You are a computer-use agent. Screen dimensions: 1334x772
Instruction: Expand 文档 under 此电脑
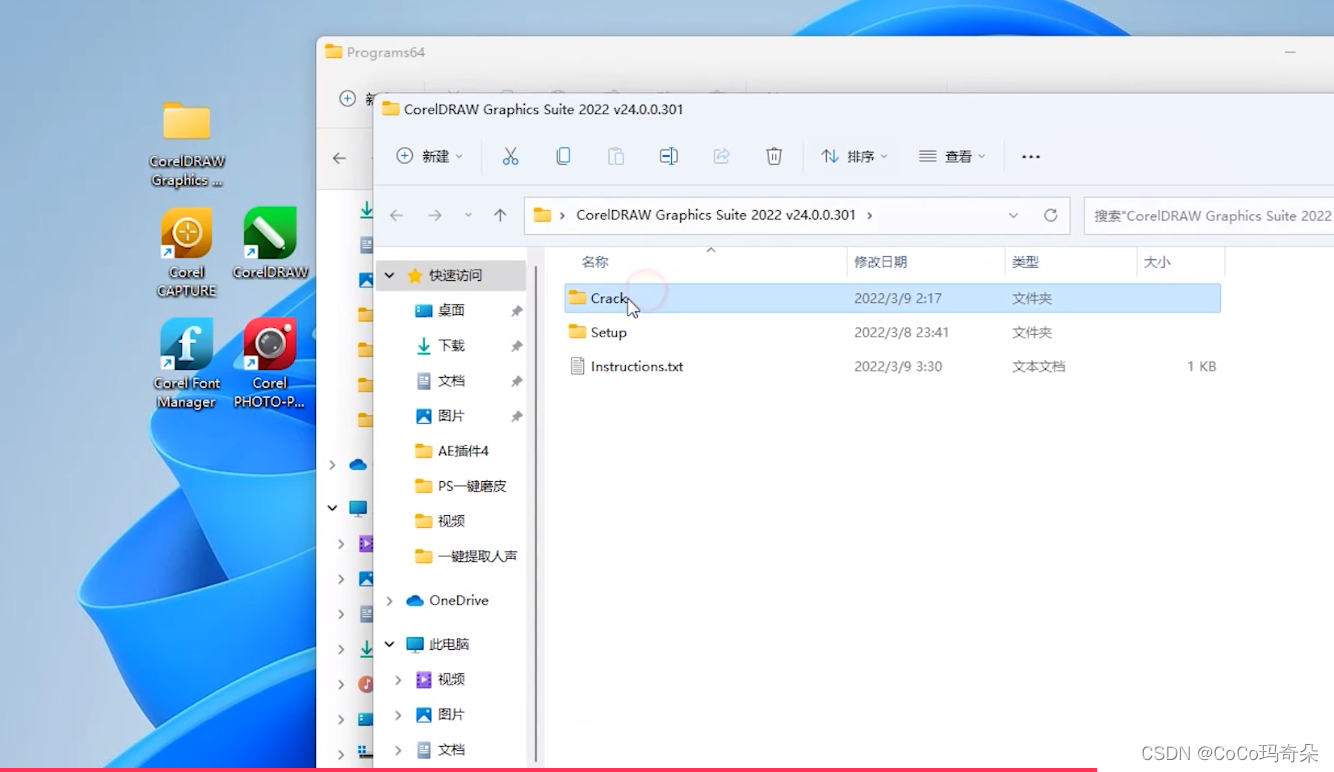point(398,750)
